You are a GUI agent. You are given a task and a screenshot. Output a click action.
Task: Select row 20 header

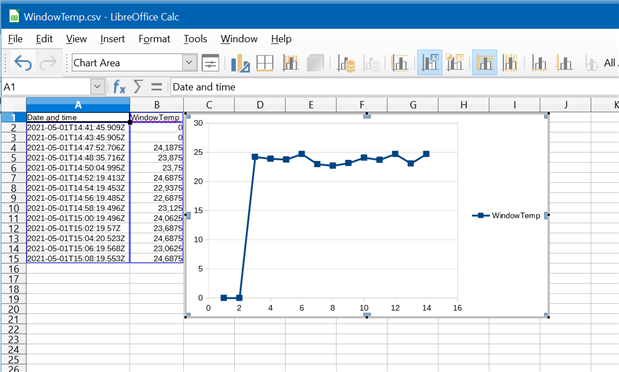13,309
